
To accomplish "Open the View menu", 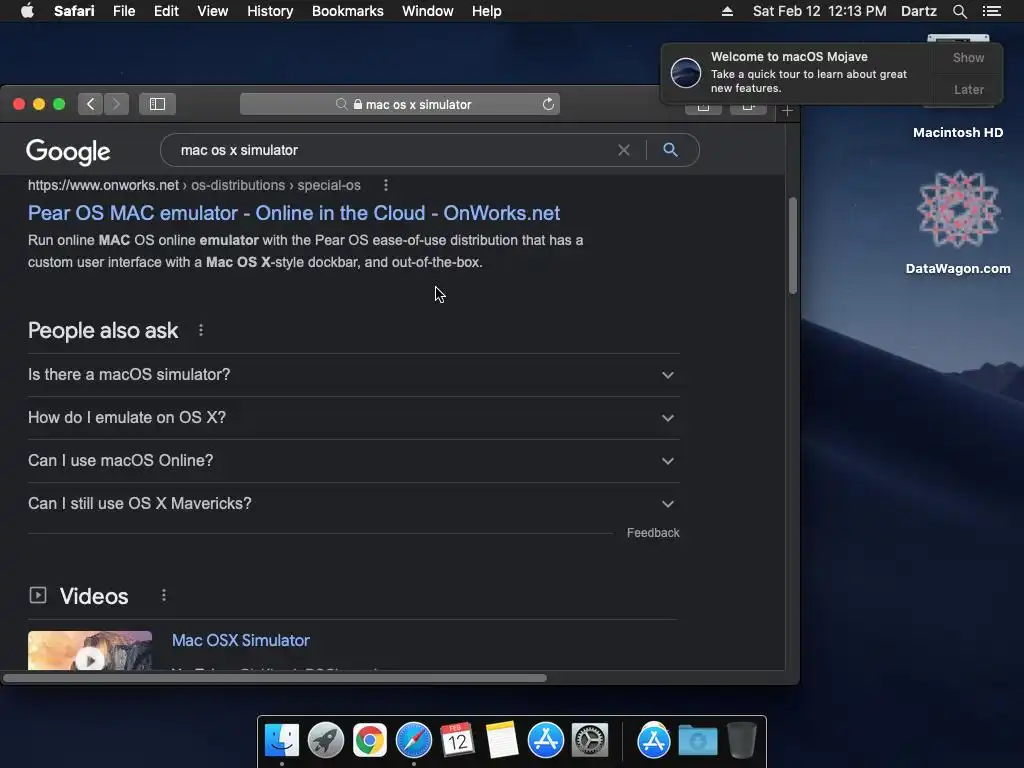I will [x=213, y=11].
